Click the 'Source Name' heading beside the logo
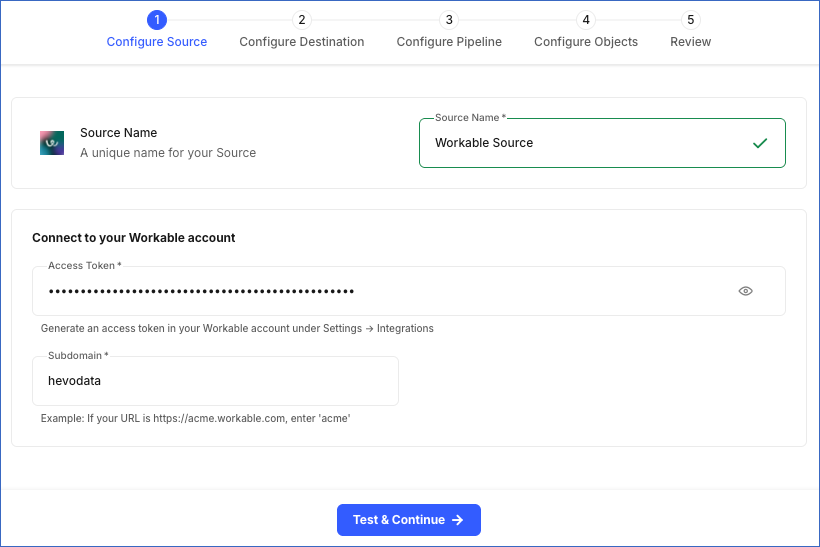820x547 pixels. (x=119, y=133)
